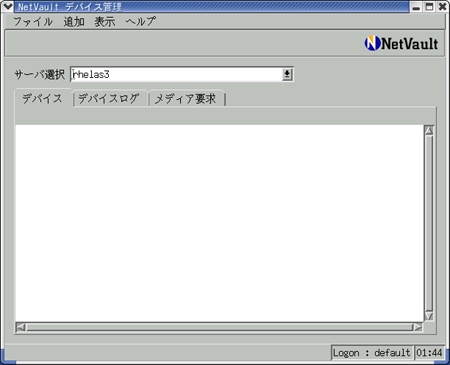Open the ヘルプ menu

pyautogui.click(x=141, y=22)
